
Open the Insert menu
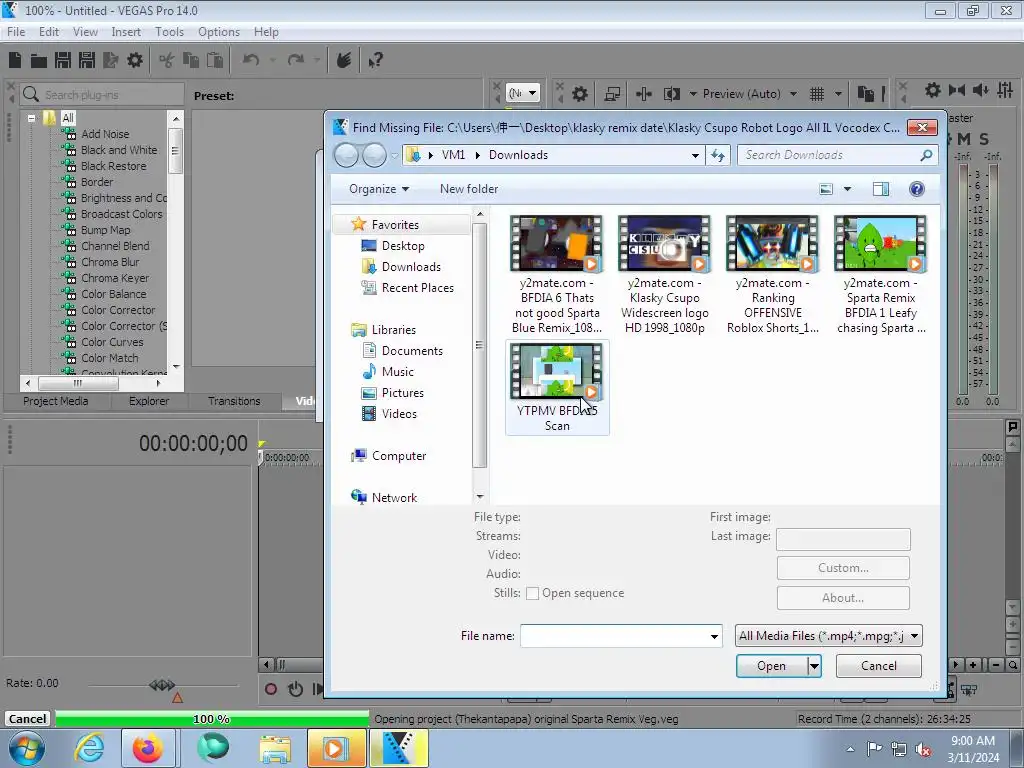(125, 32)
